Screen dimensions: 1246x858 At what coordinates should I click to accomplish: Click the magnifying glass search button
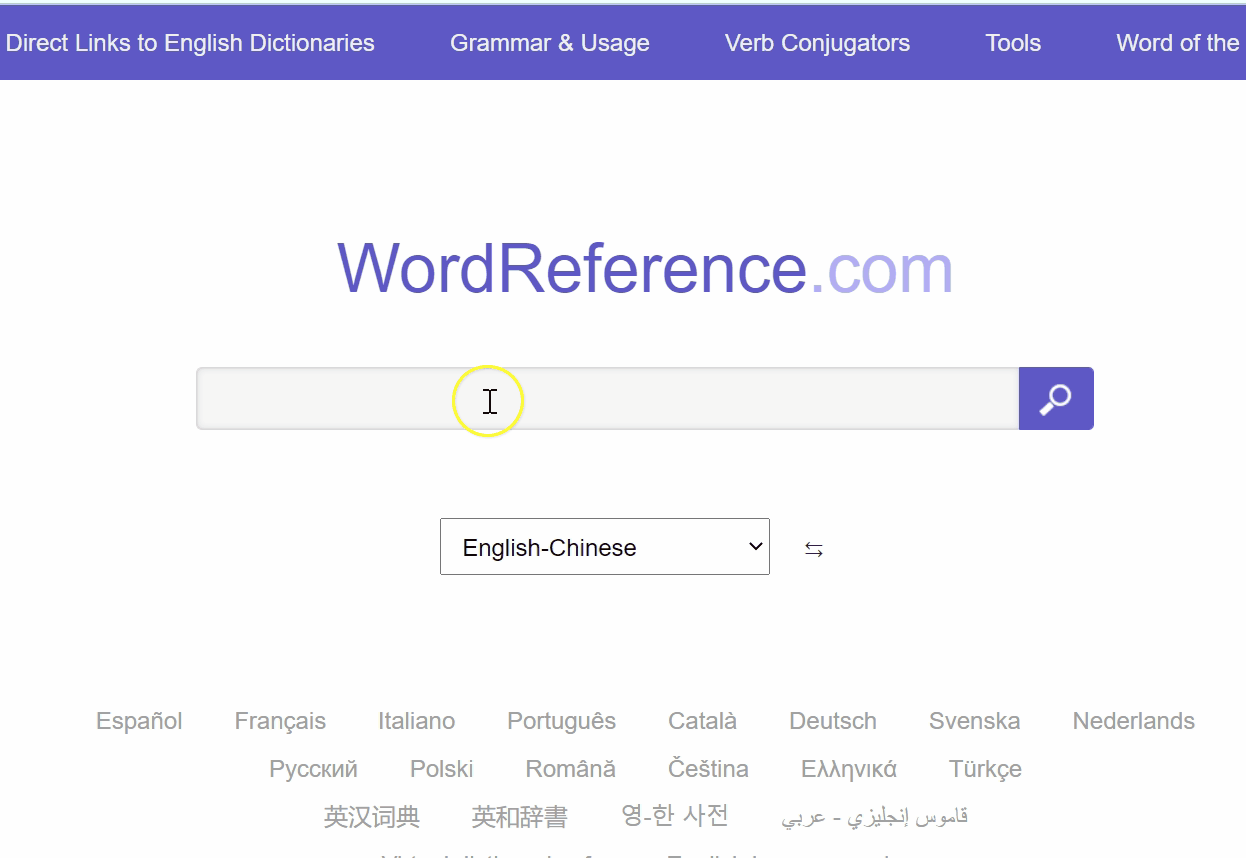tap(1056, 399)
